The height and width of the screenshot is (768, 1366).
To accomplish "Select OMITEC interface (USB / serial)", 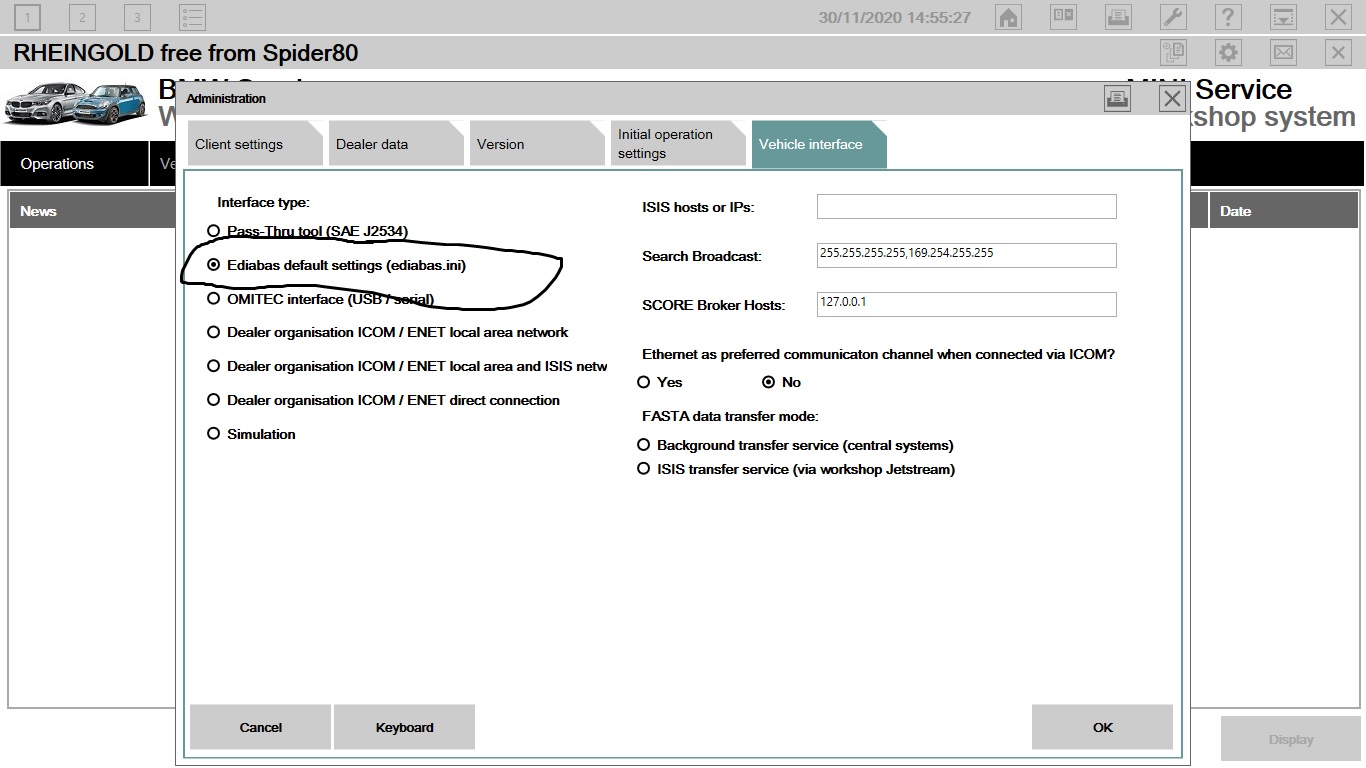I will [321, 298].
